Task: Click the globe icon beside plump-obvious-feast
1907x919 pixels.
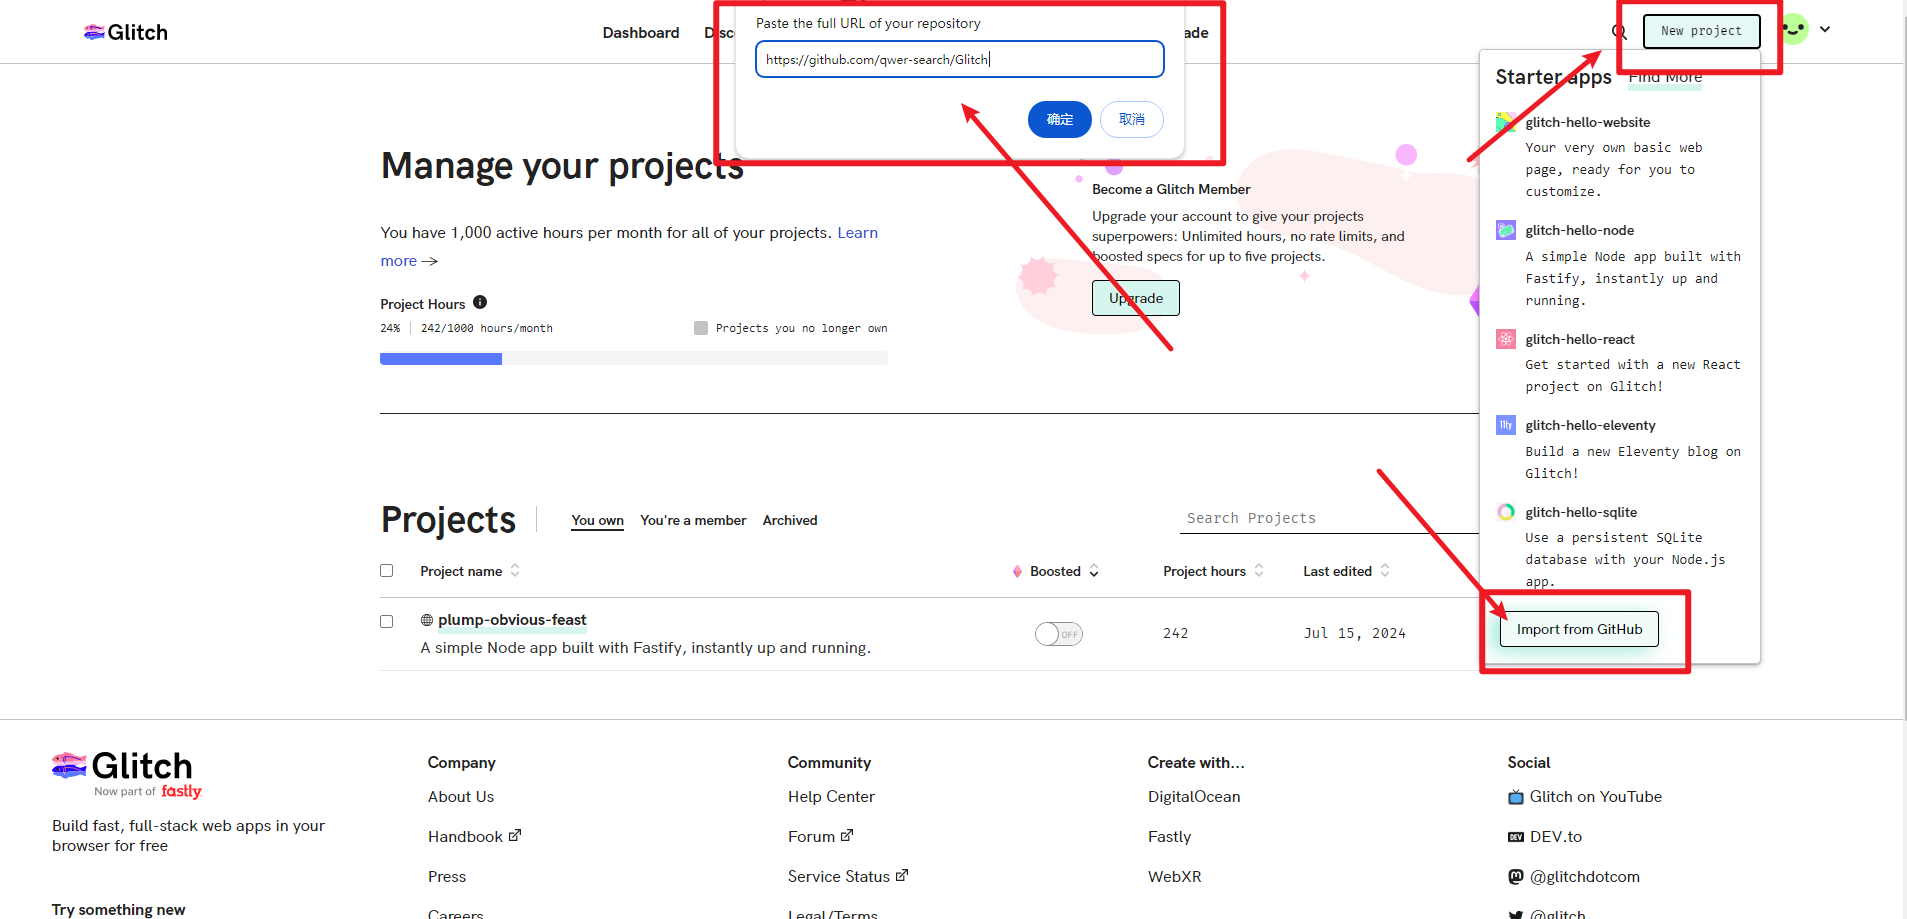Action: point(427,620)
